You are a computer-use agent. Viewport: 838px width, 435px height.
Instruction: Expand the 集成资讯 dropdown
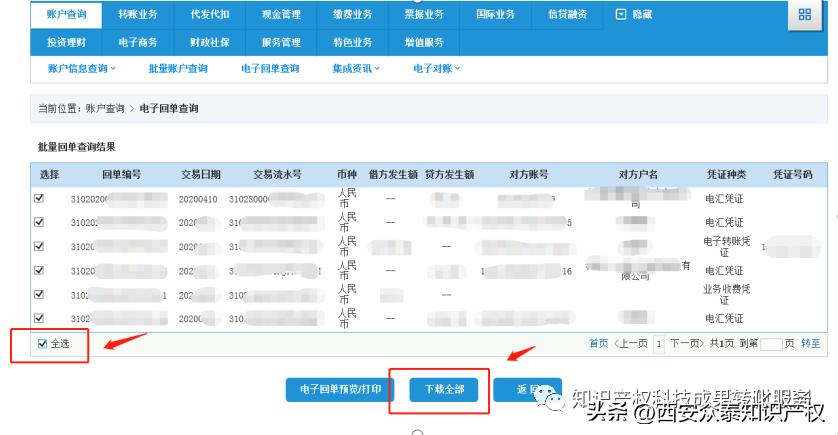pyautogui.click(x=356, y=68)
